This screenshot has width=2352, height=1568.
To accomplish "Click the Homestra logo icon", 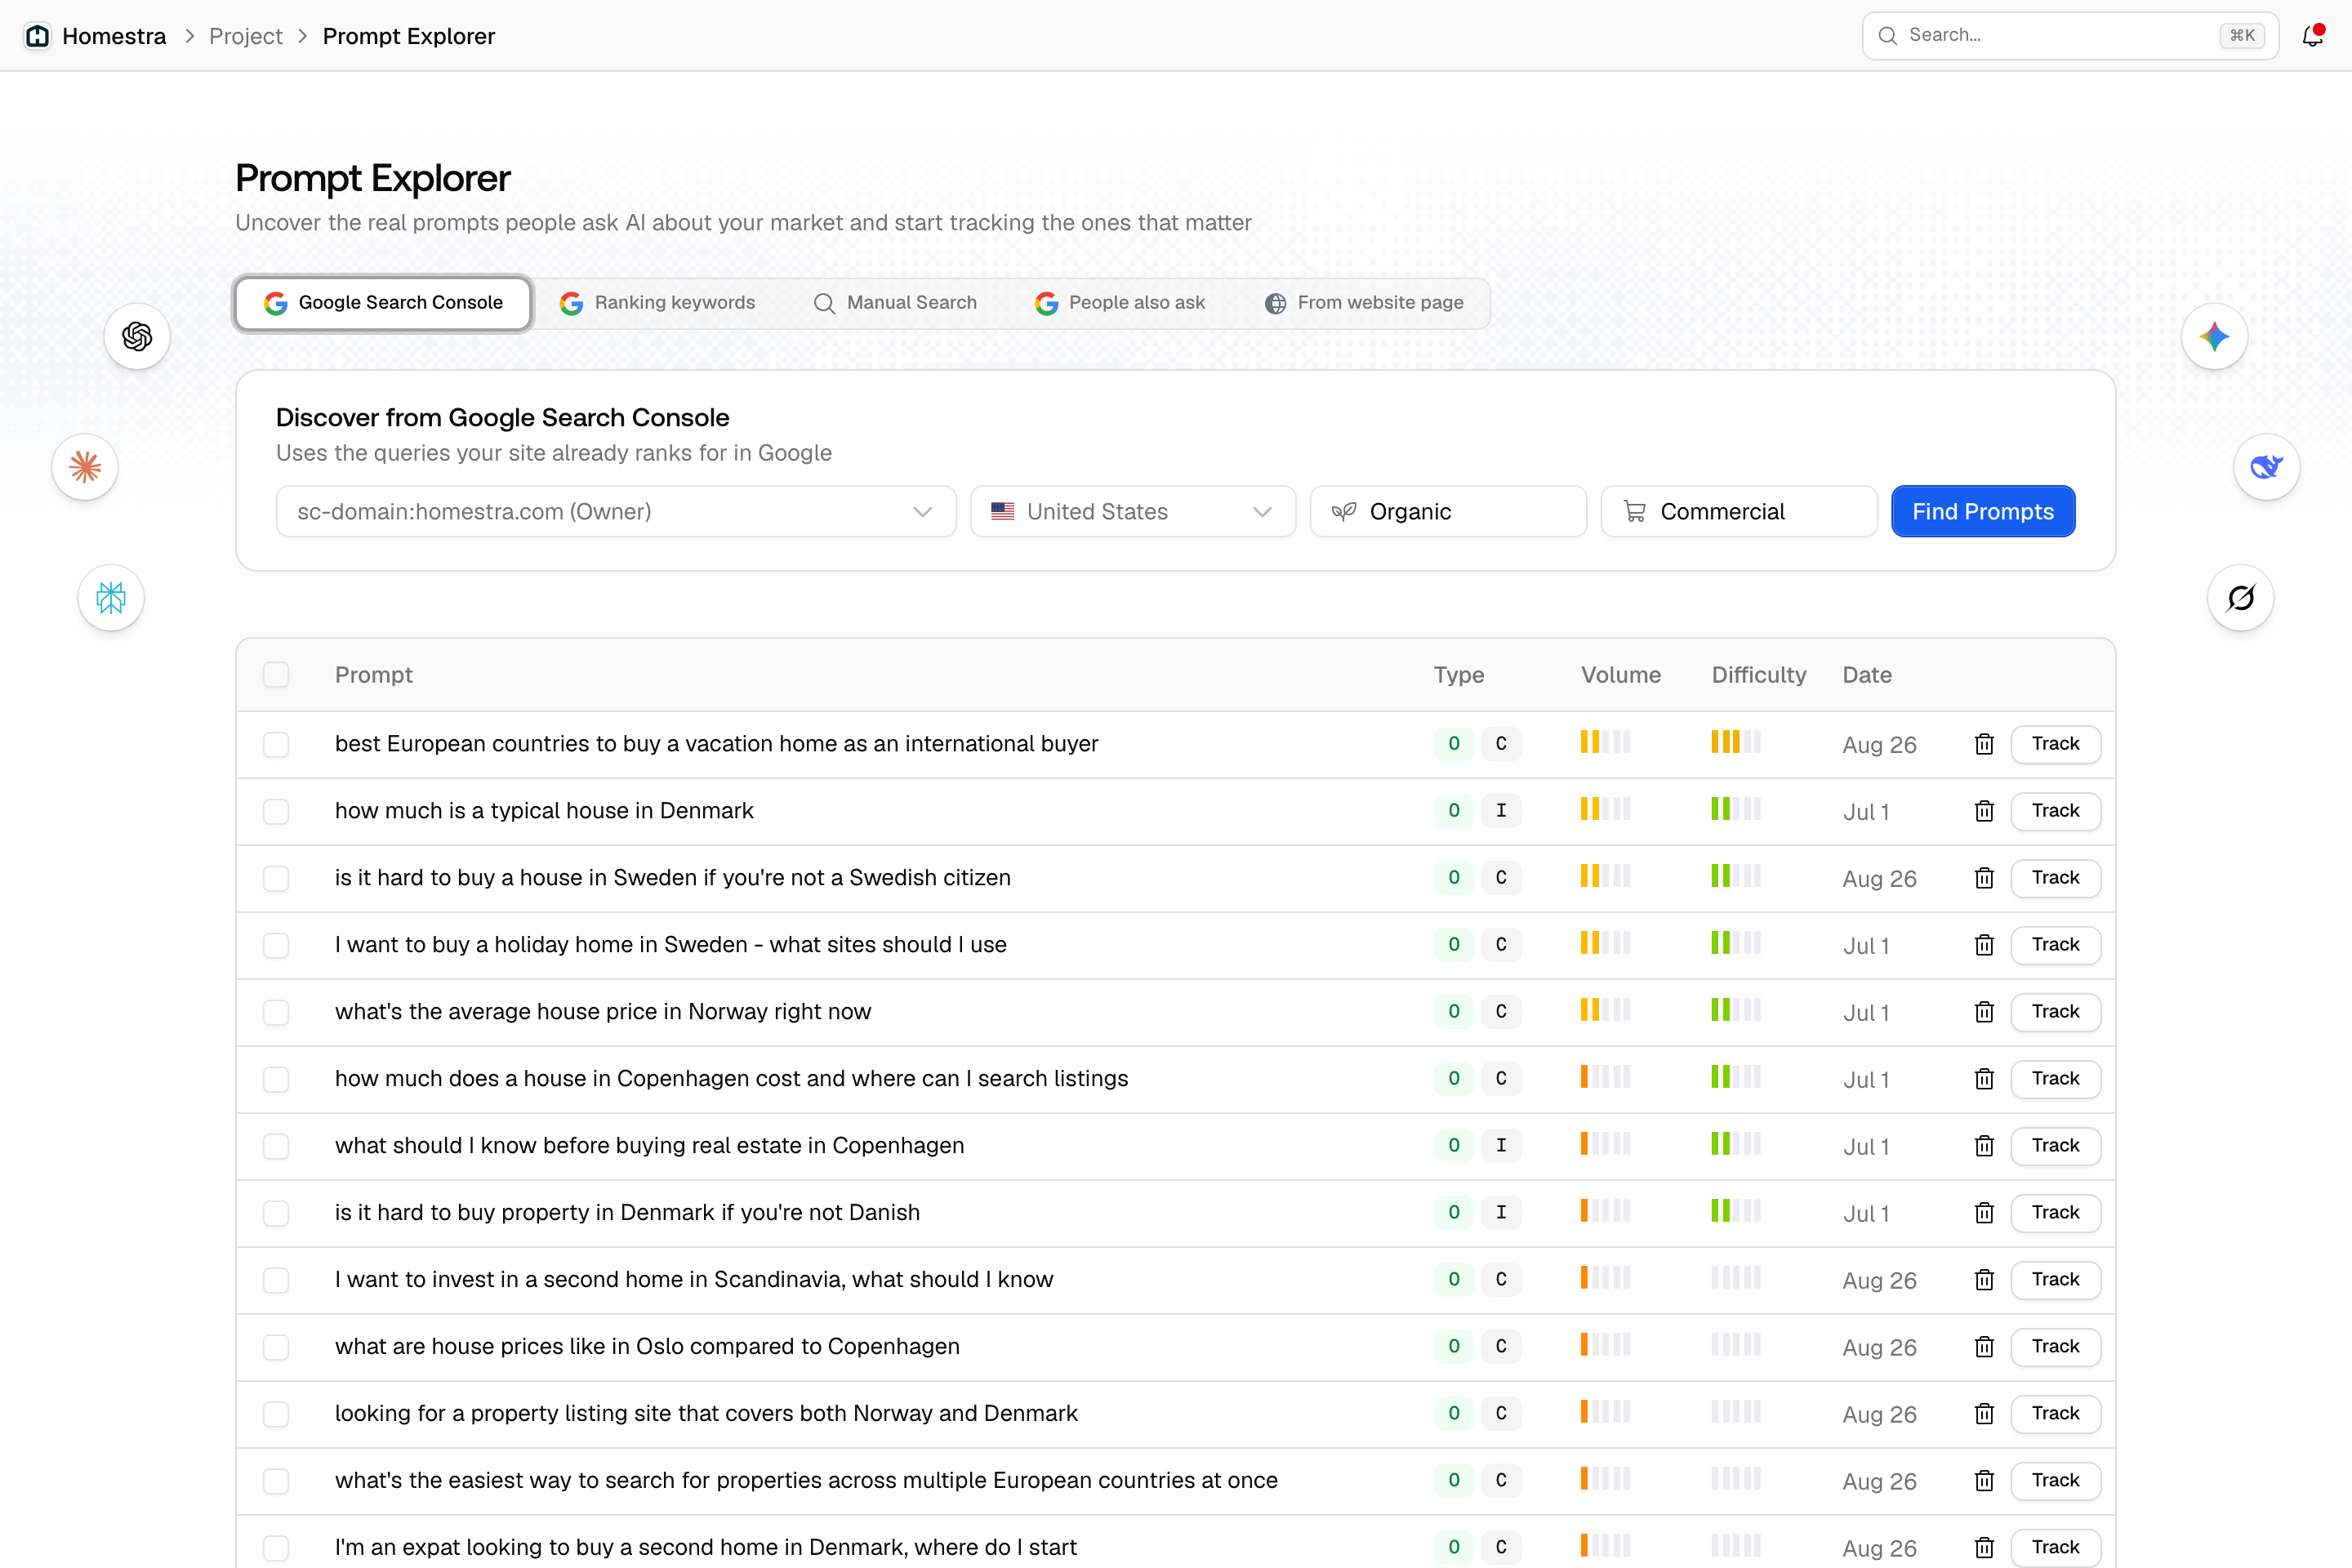I will (x=38, y=36).
